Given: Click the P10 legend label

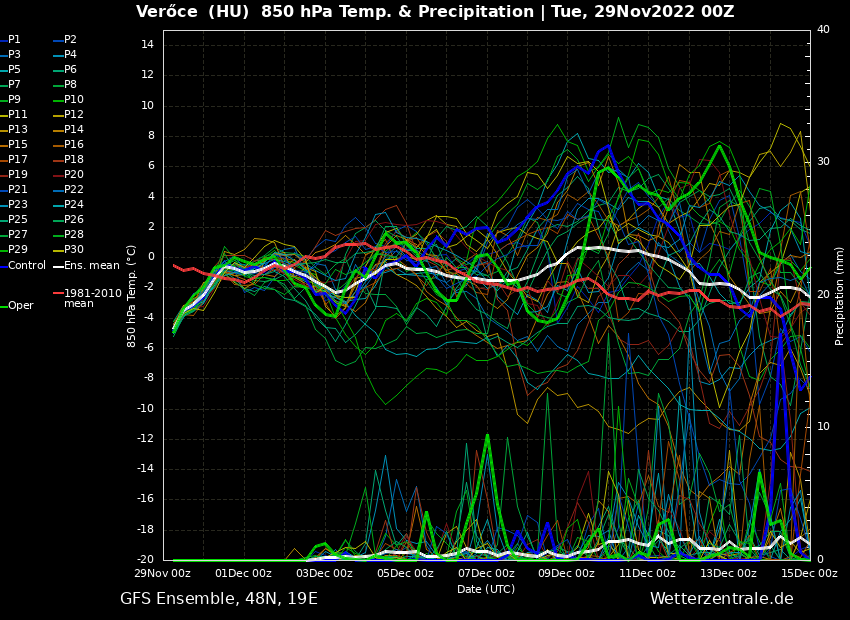Looking at the screenshot, I should click(74, 100).
